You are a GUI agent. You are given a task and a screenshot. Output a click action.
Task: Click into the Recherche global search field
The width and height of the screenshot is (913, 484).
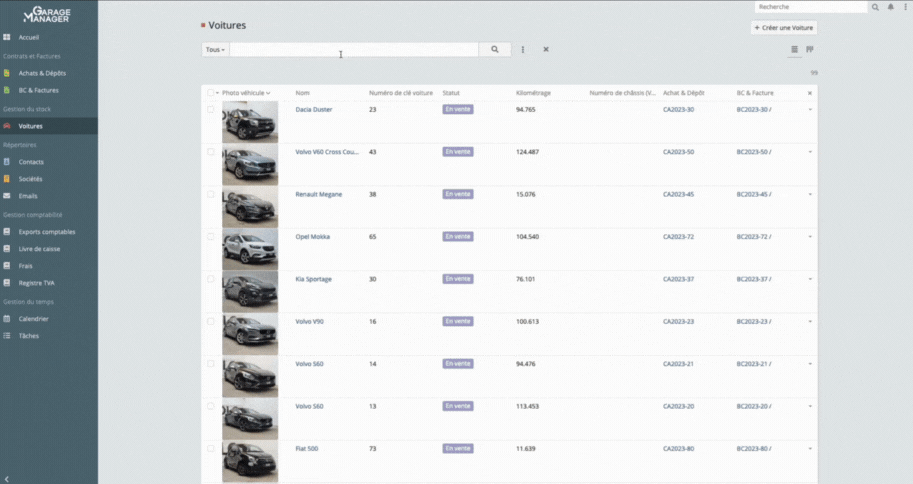(810, 7)
